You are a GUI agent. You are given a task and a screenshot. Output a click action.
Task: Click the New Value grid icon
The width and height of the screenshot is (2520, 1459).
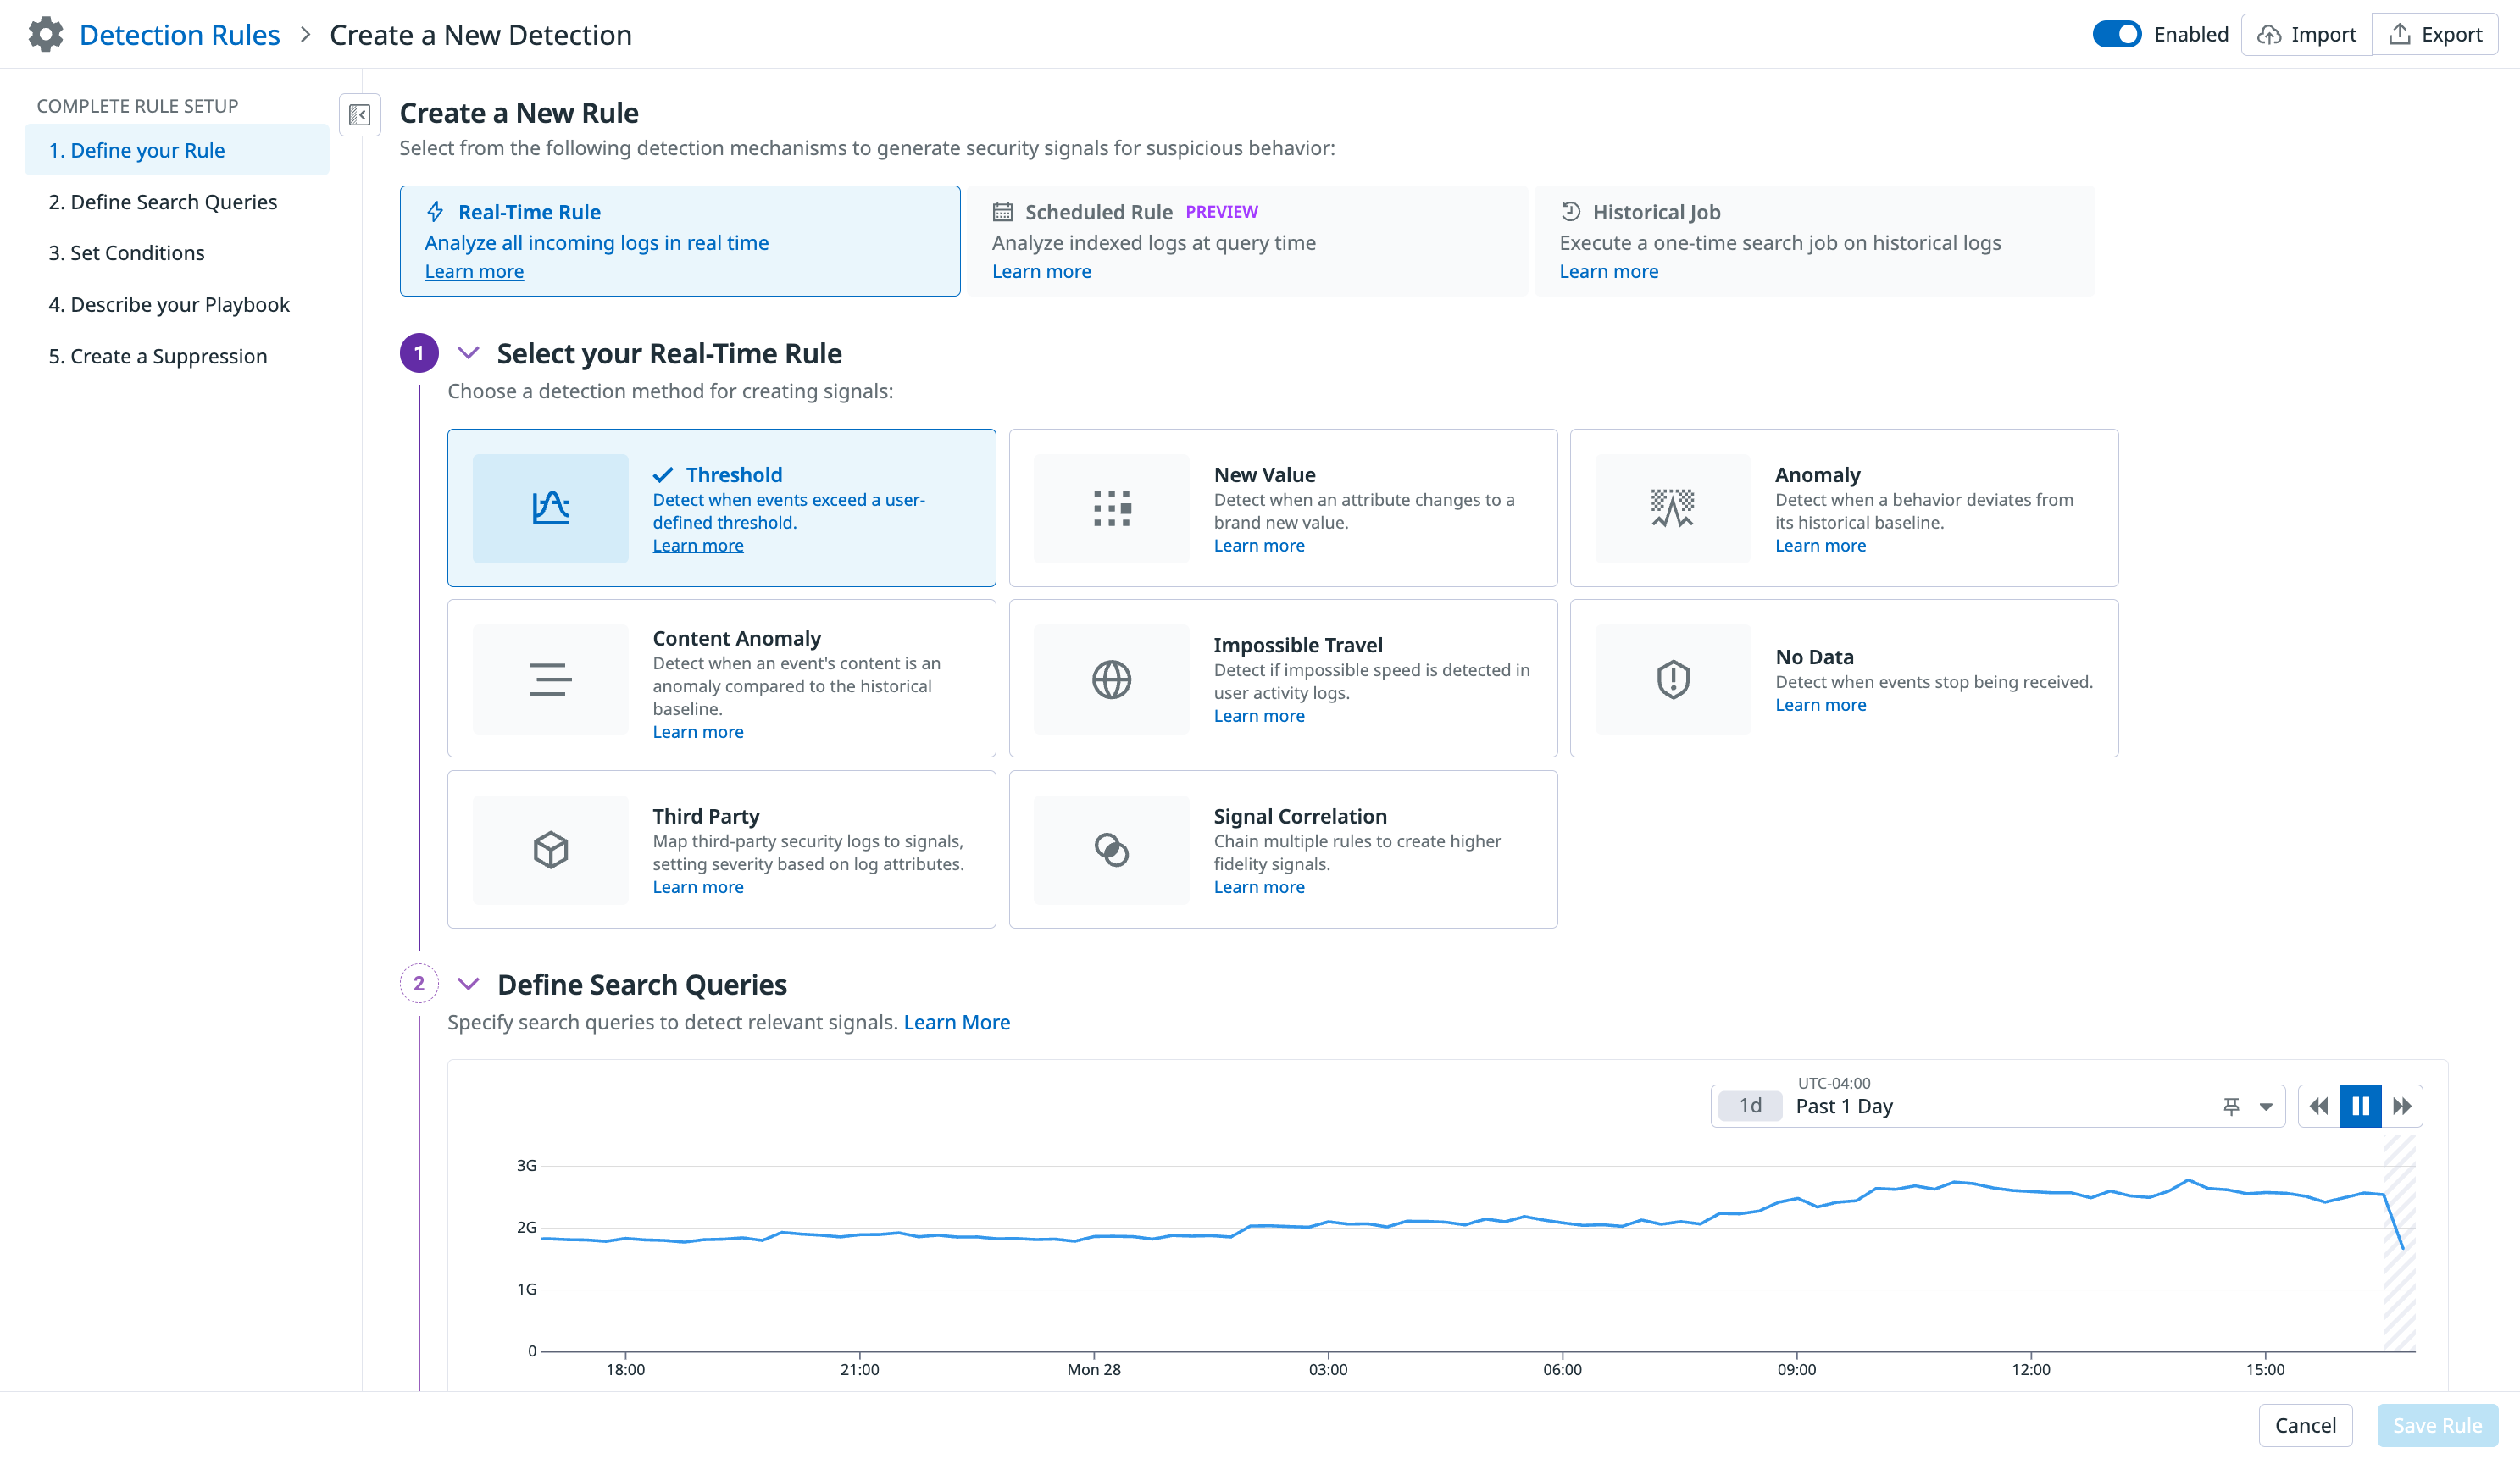coord(1111,508)
